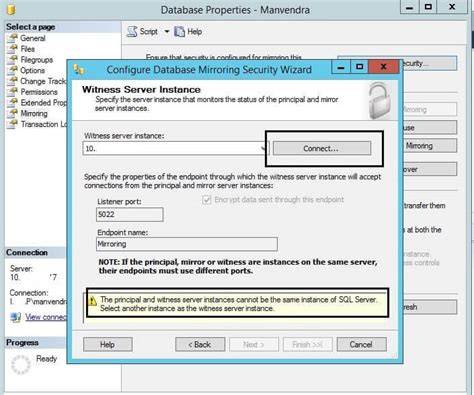Image resolution: width=474 pixels, height=395 pixels.
Task: Toggle Encrypt data sent through this endpoint
Action: [207, 200]
